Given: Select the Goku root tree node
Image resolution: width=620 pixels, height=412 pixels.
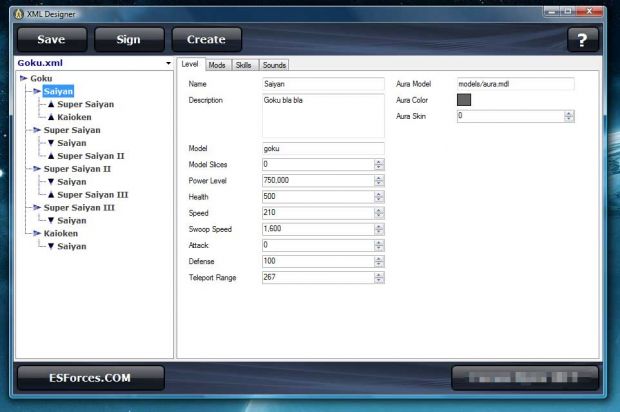Looking at the screenshot, I should pos(41,78).
